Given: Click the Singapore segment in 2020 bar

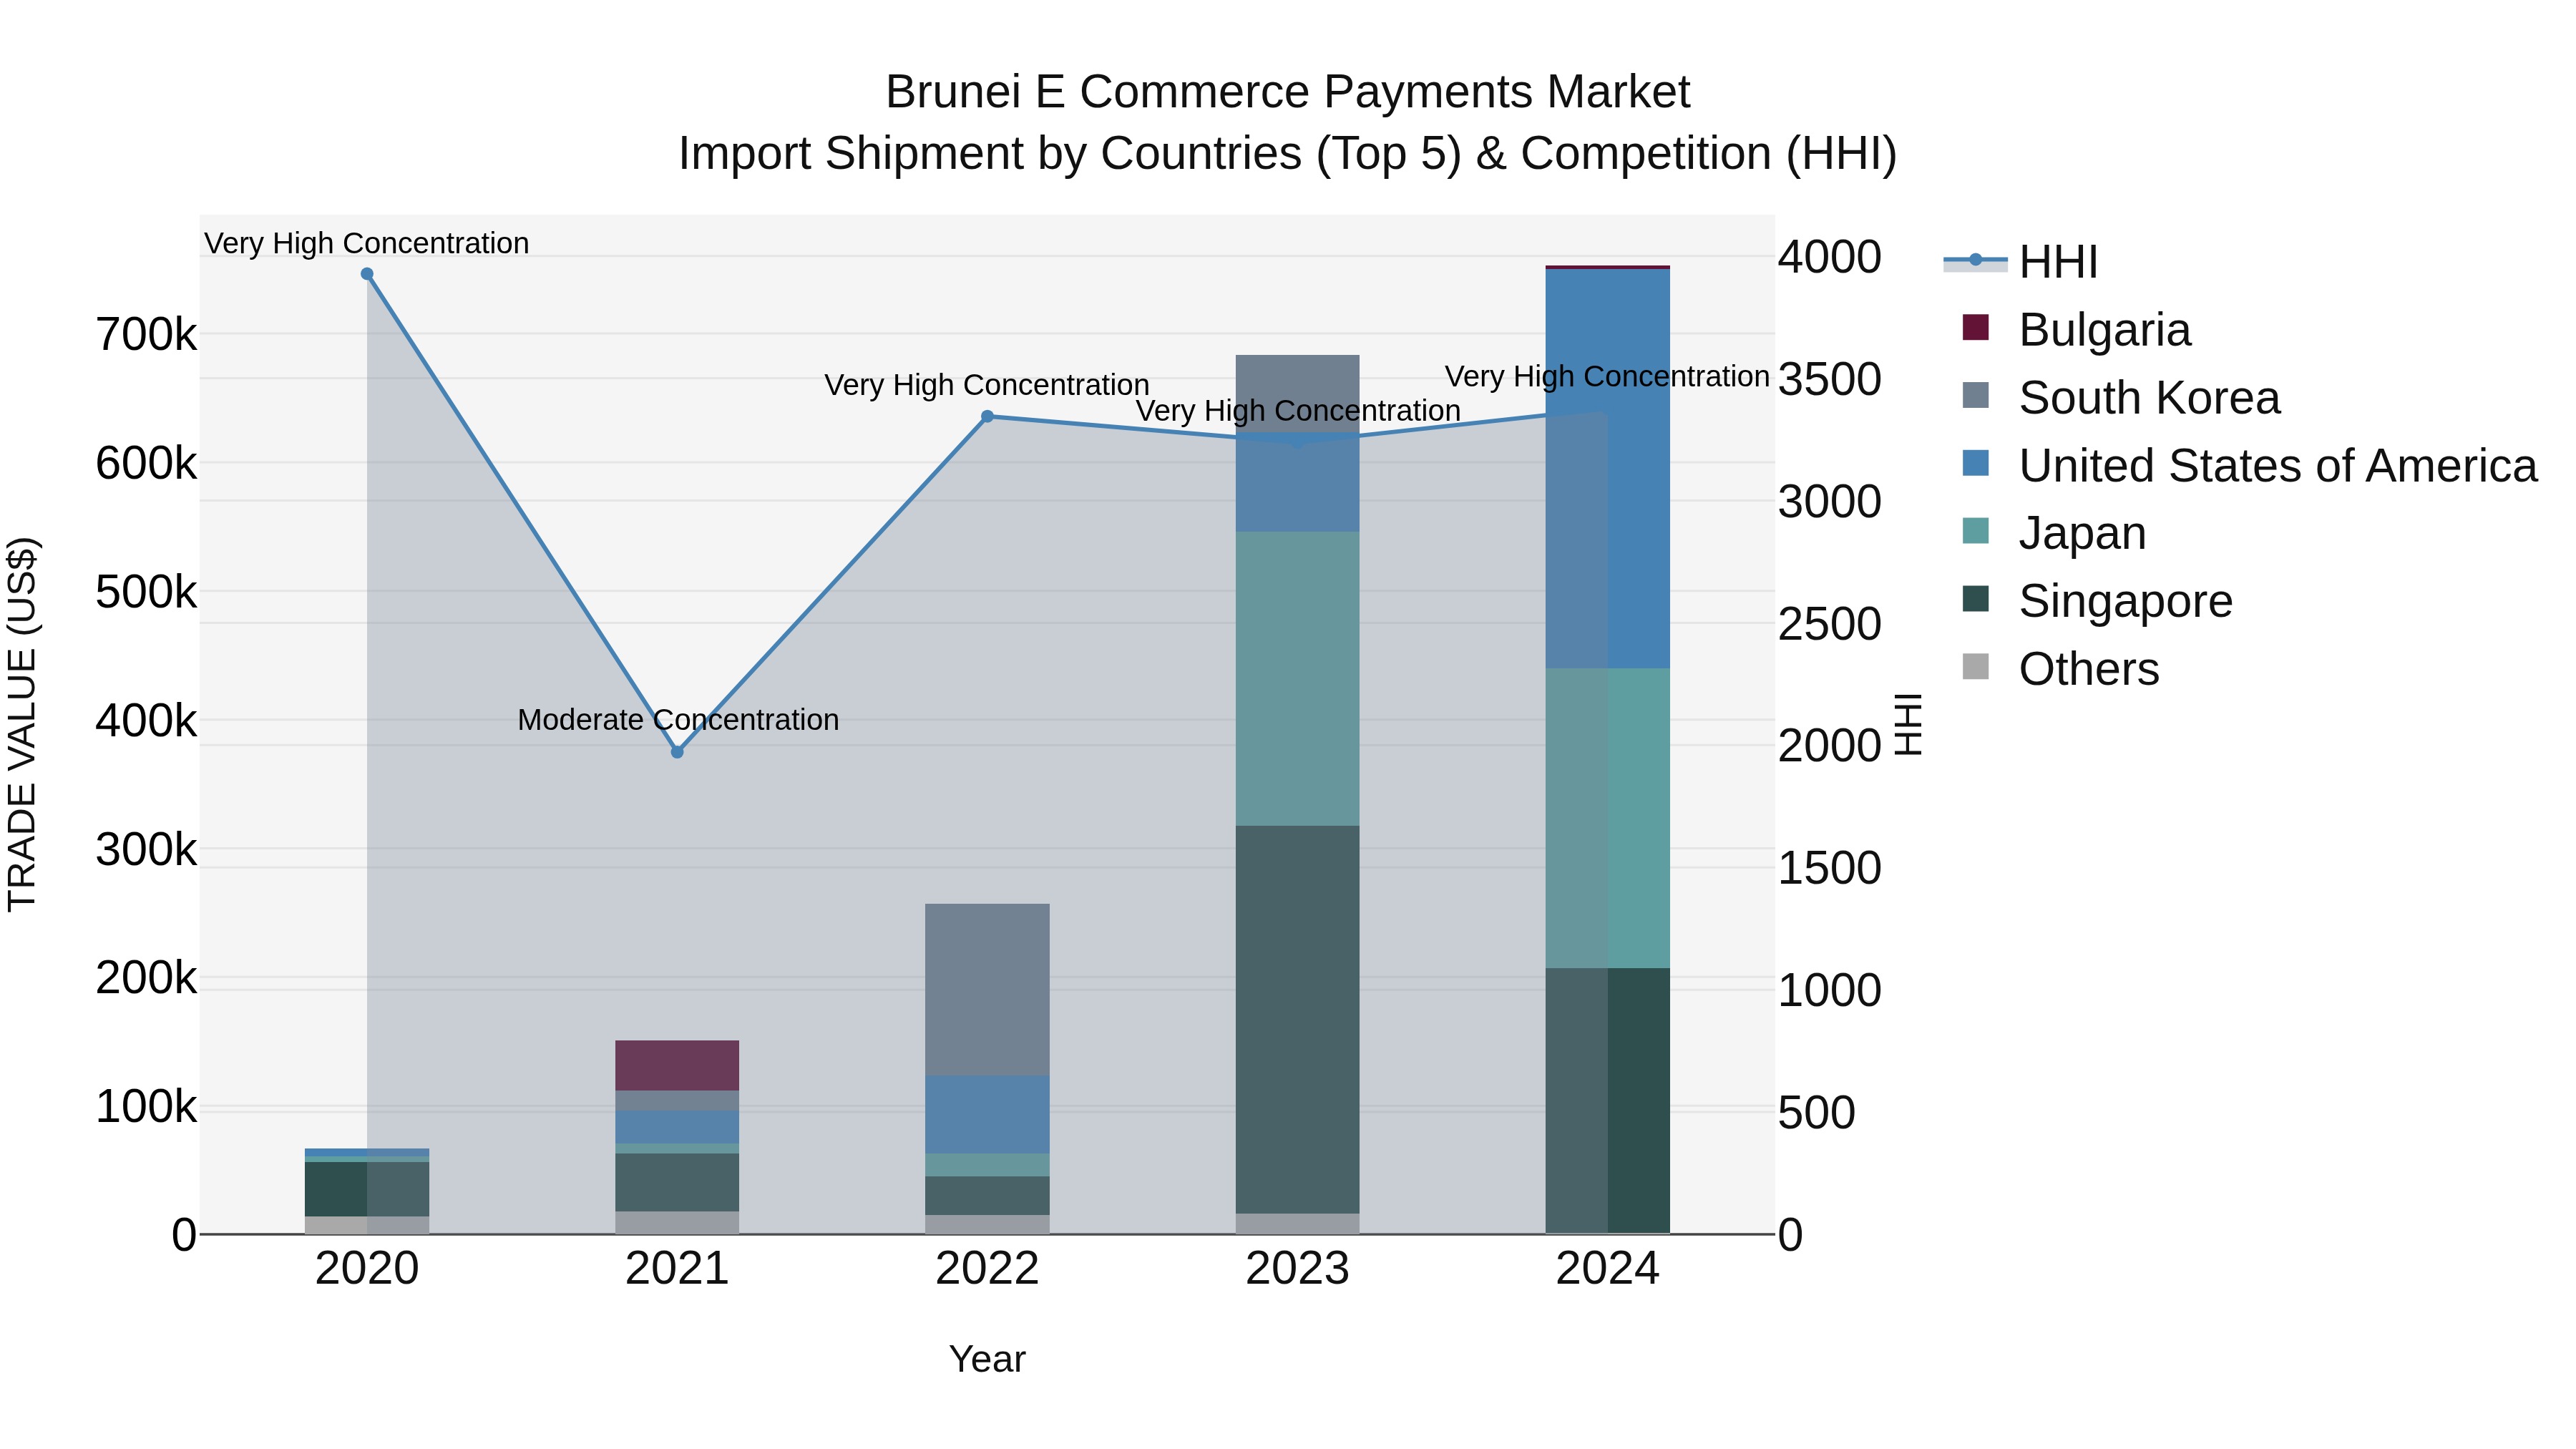Looking at the screenshot, I should [367, 1189].
